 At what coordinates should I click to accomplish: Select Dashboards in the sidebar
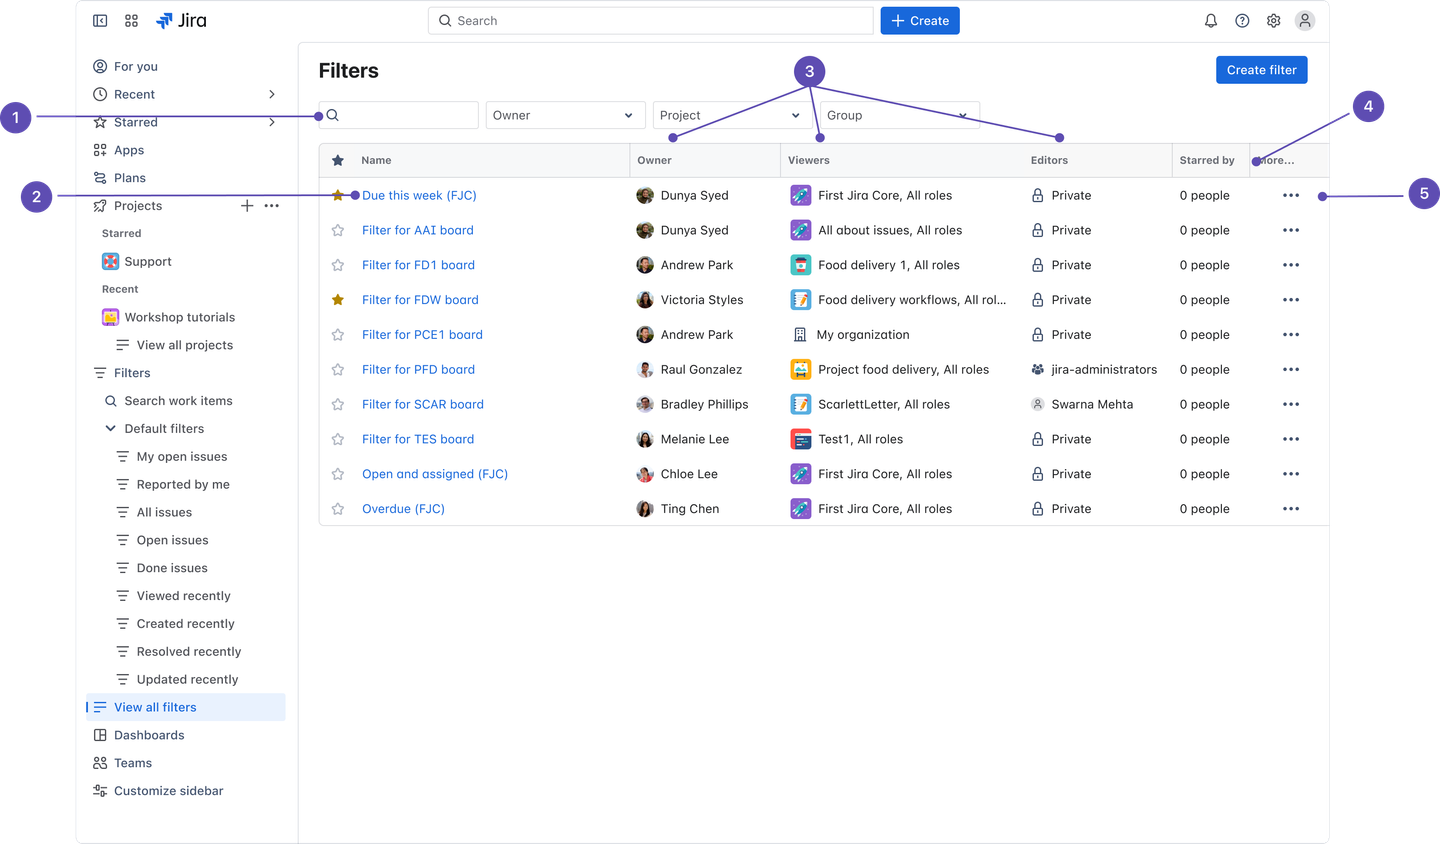click(x=149, y=735)
